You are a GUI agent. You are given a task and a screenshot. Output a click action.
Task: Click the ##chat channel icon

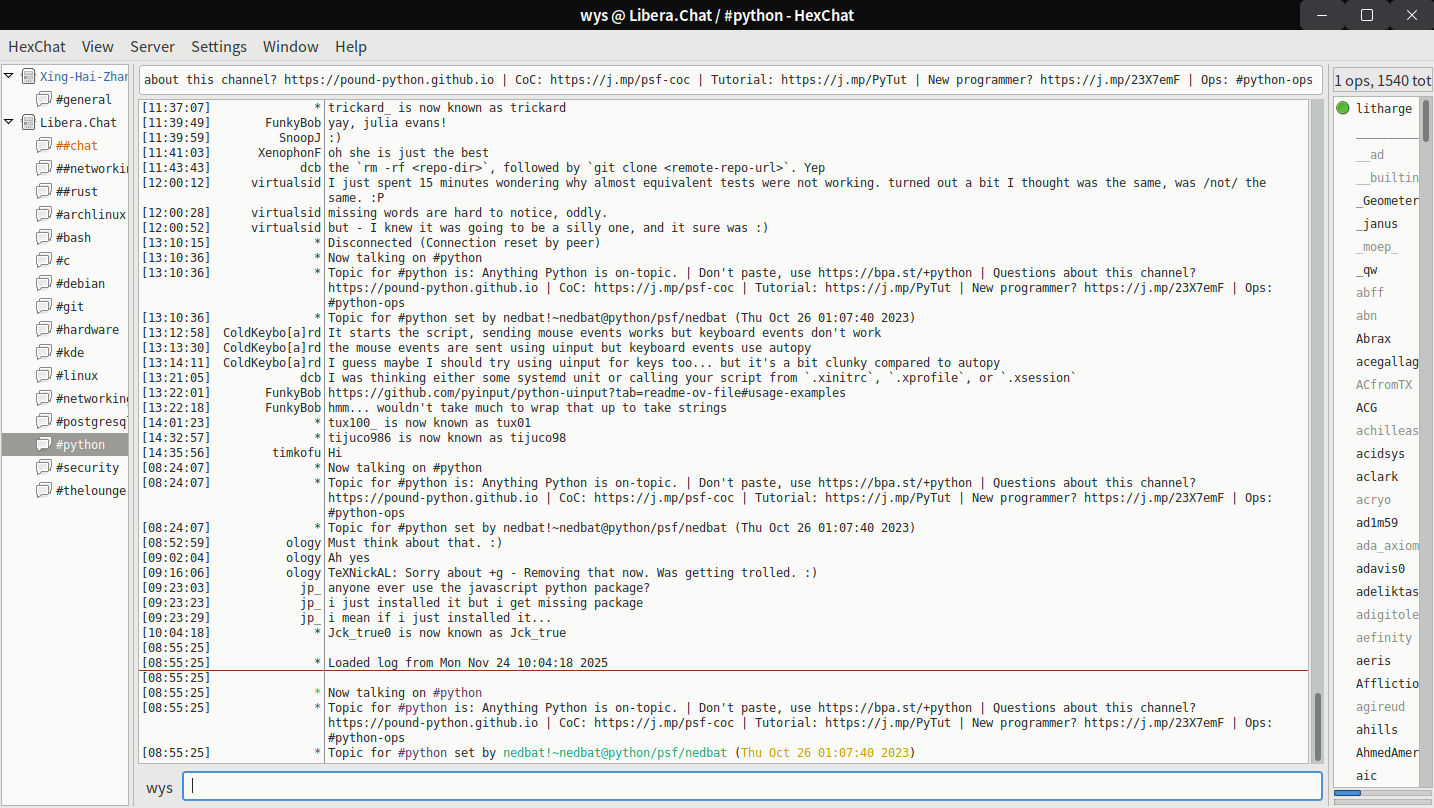43,145
